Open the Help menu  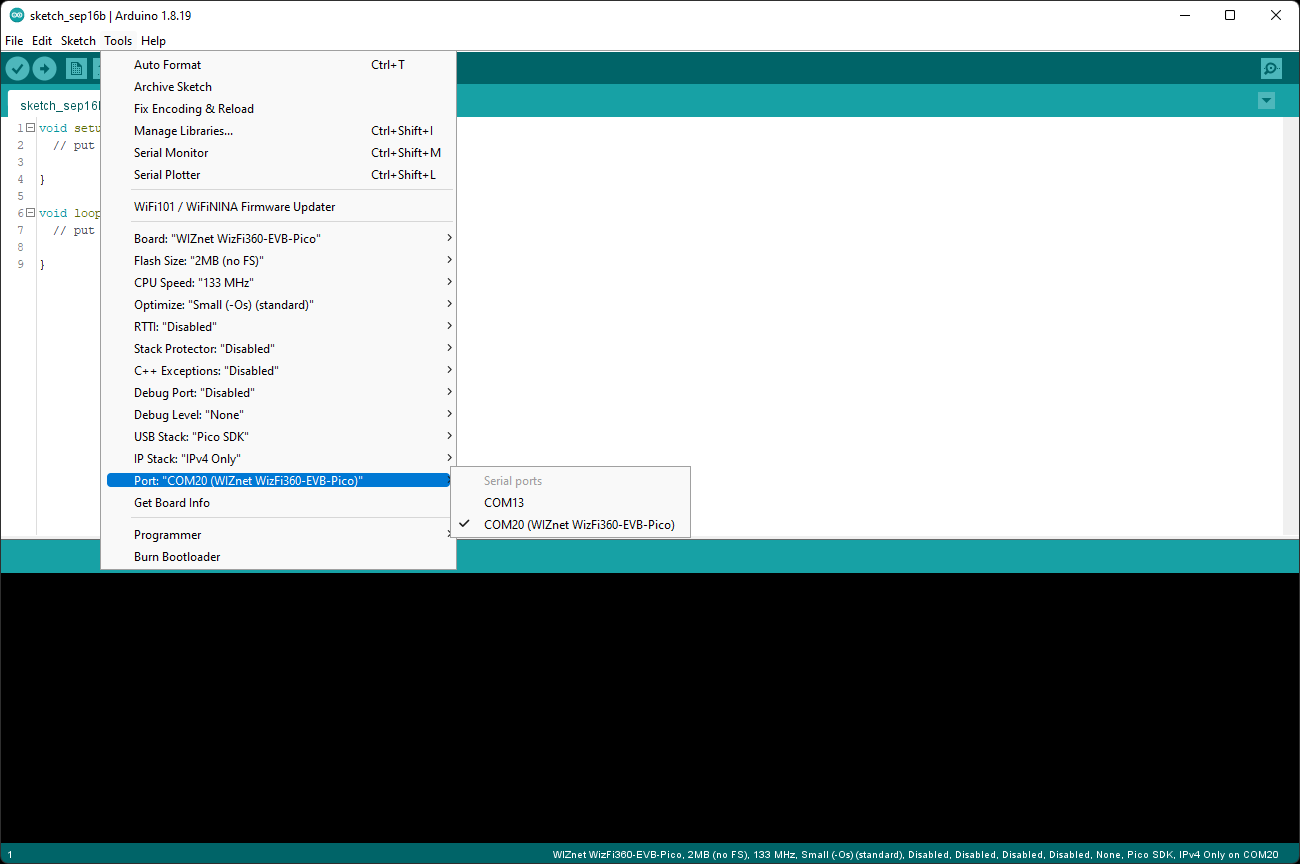click(x=153, y=41)
